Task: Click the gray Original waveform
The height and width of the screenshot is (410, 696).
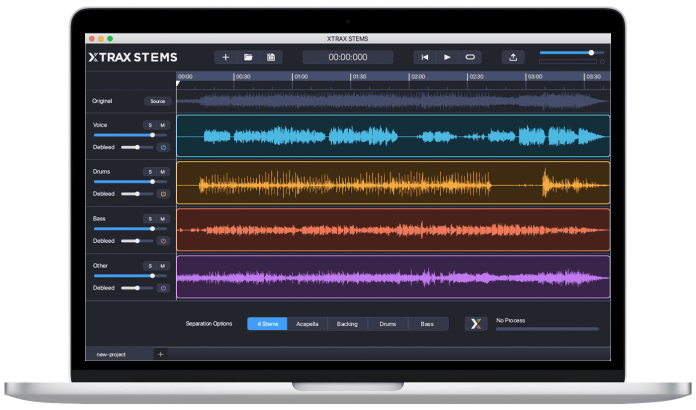Action: pos(393,101)
